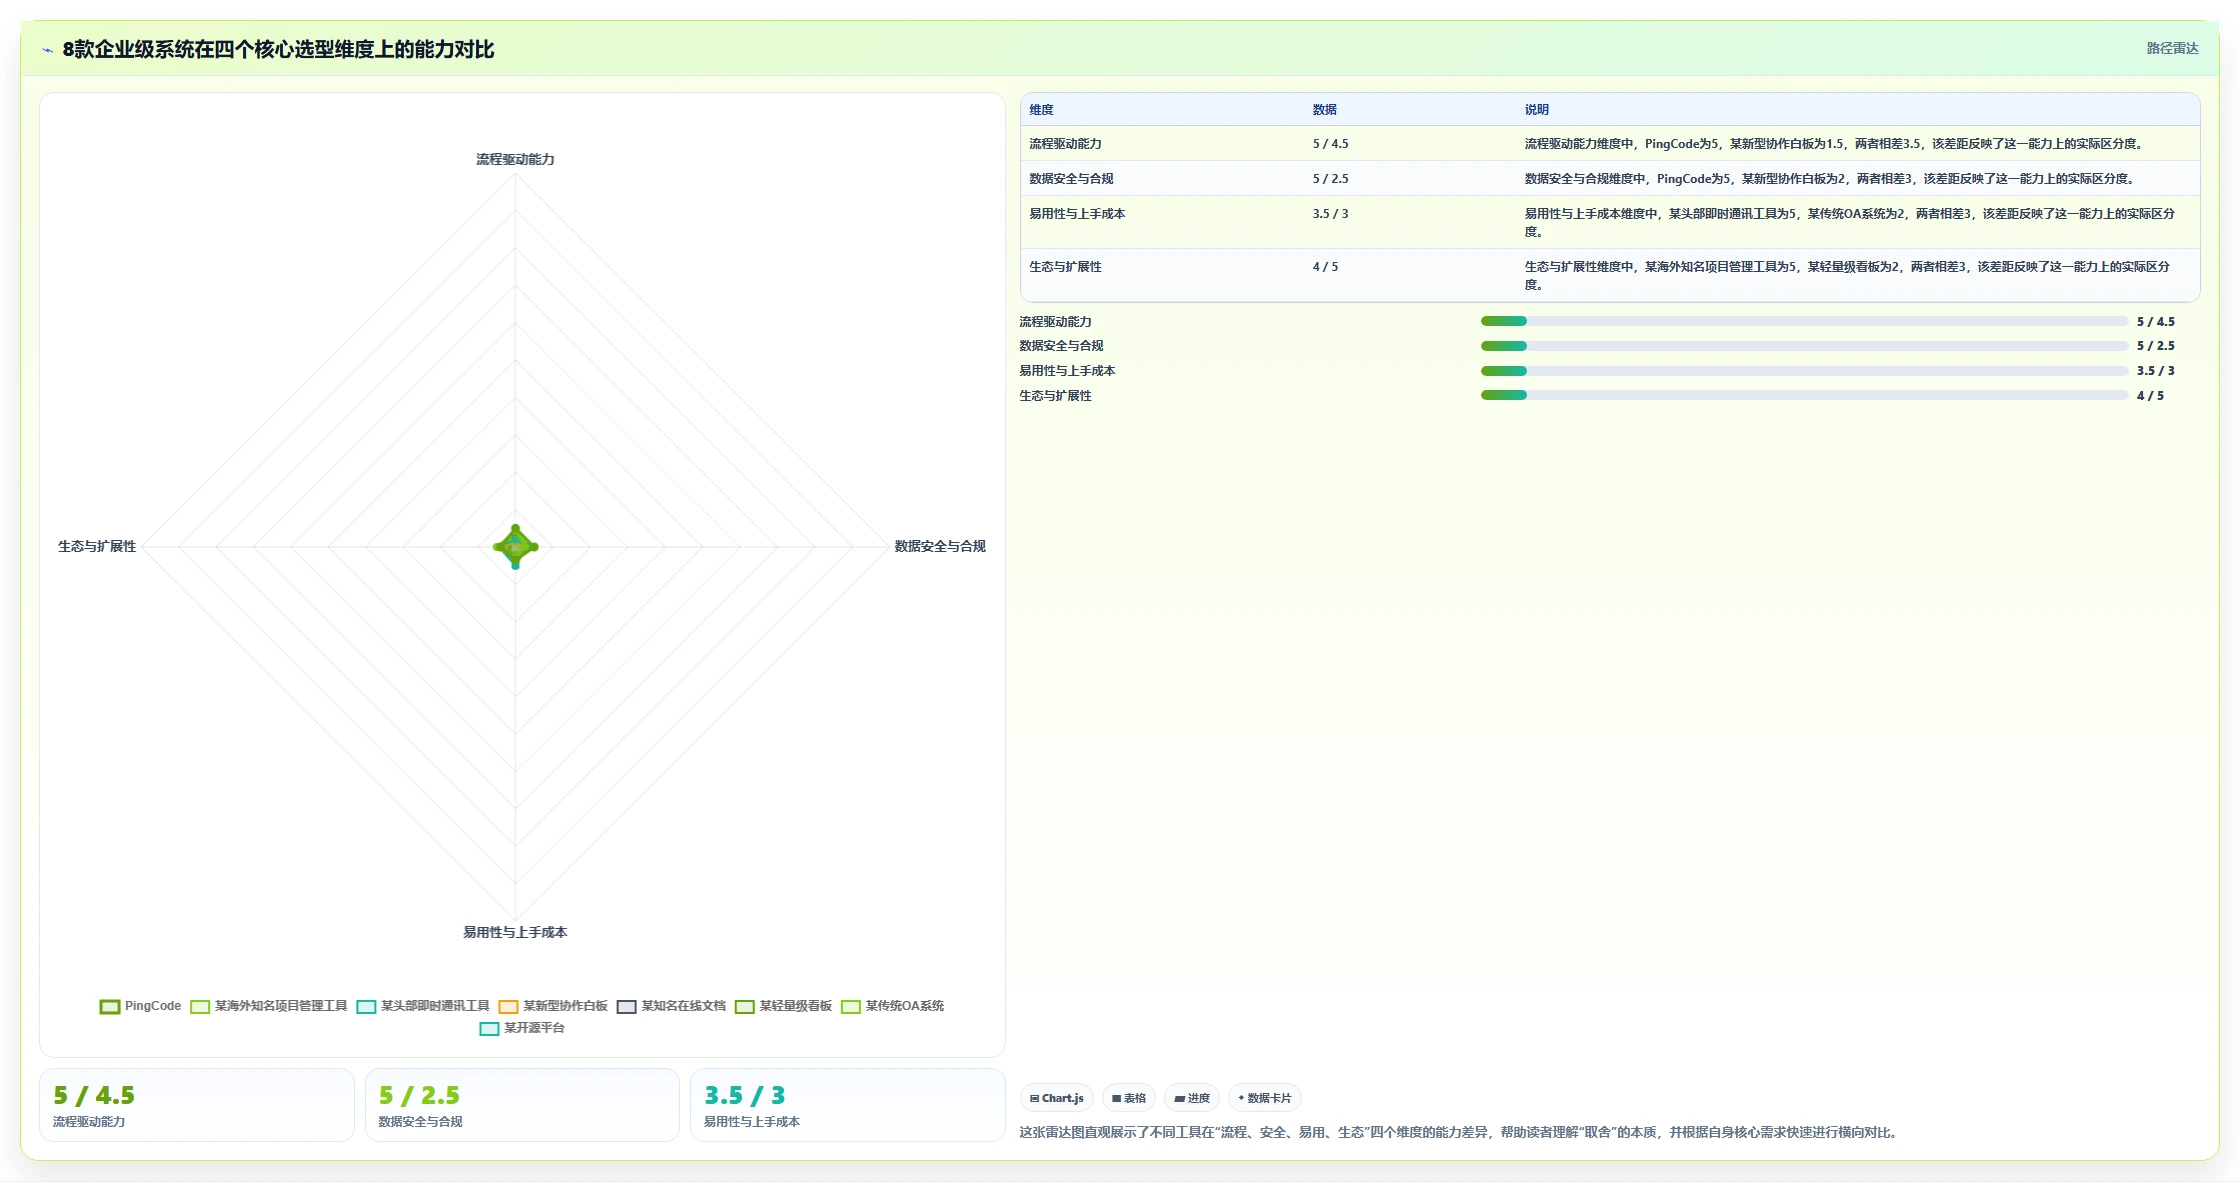Click the Chart.js tag
The height and width of the screenshot is (1182, 2240).
[x=1057, y=1098]
